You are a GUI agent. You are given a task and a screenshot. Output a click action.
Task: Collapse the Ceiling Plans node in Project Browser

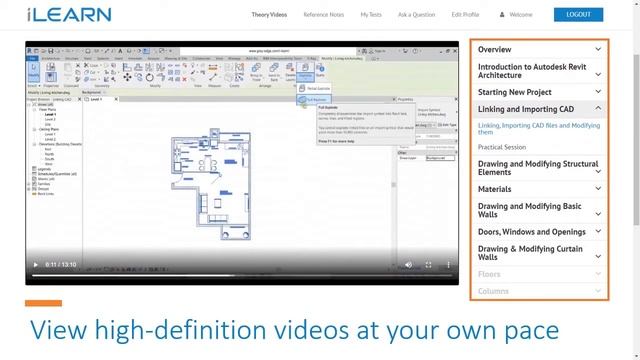[35, 129]
